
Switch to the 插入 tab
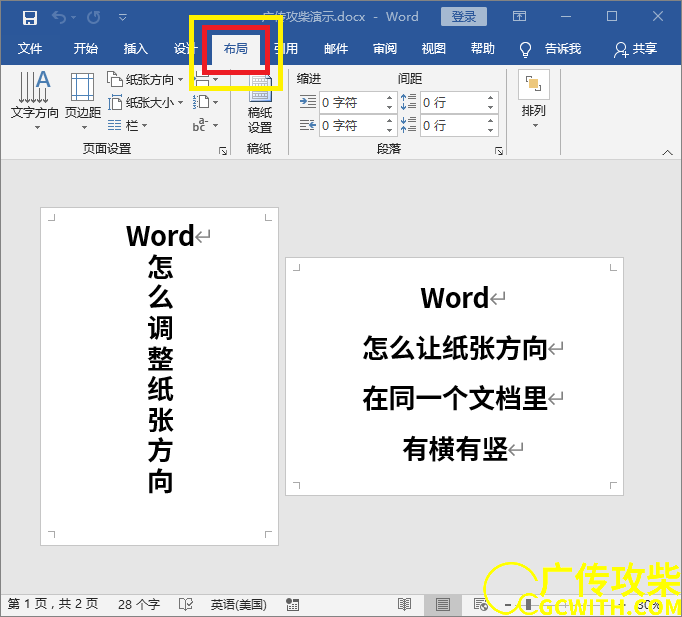point(135,48)
